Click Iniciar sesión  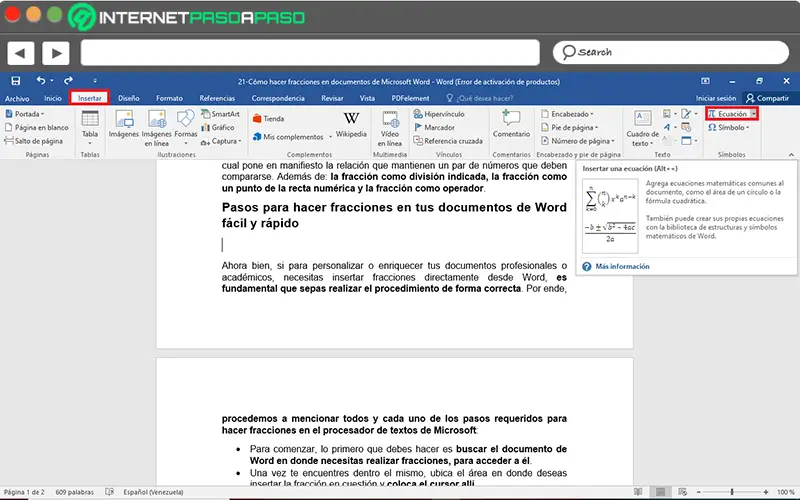point(716,98)
